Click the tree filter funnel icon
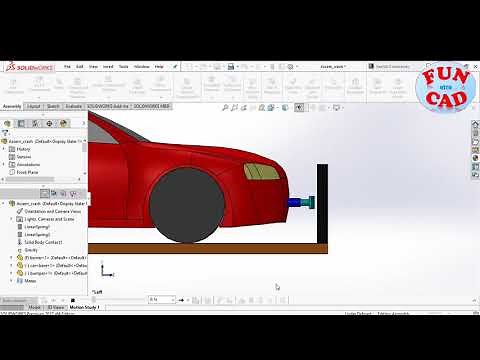 point(5,133)
